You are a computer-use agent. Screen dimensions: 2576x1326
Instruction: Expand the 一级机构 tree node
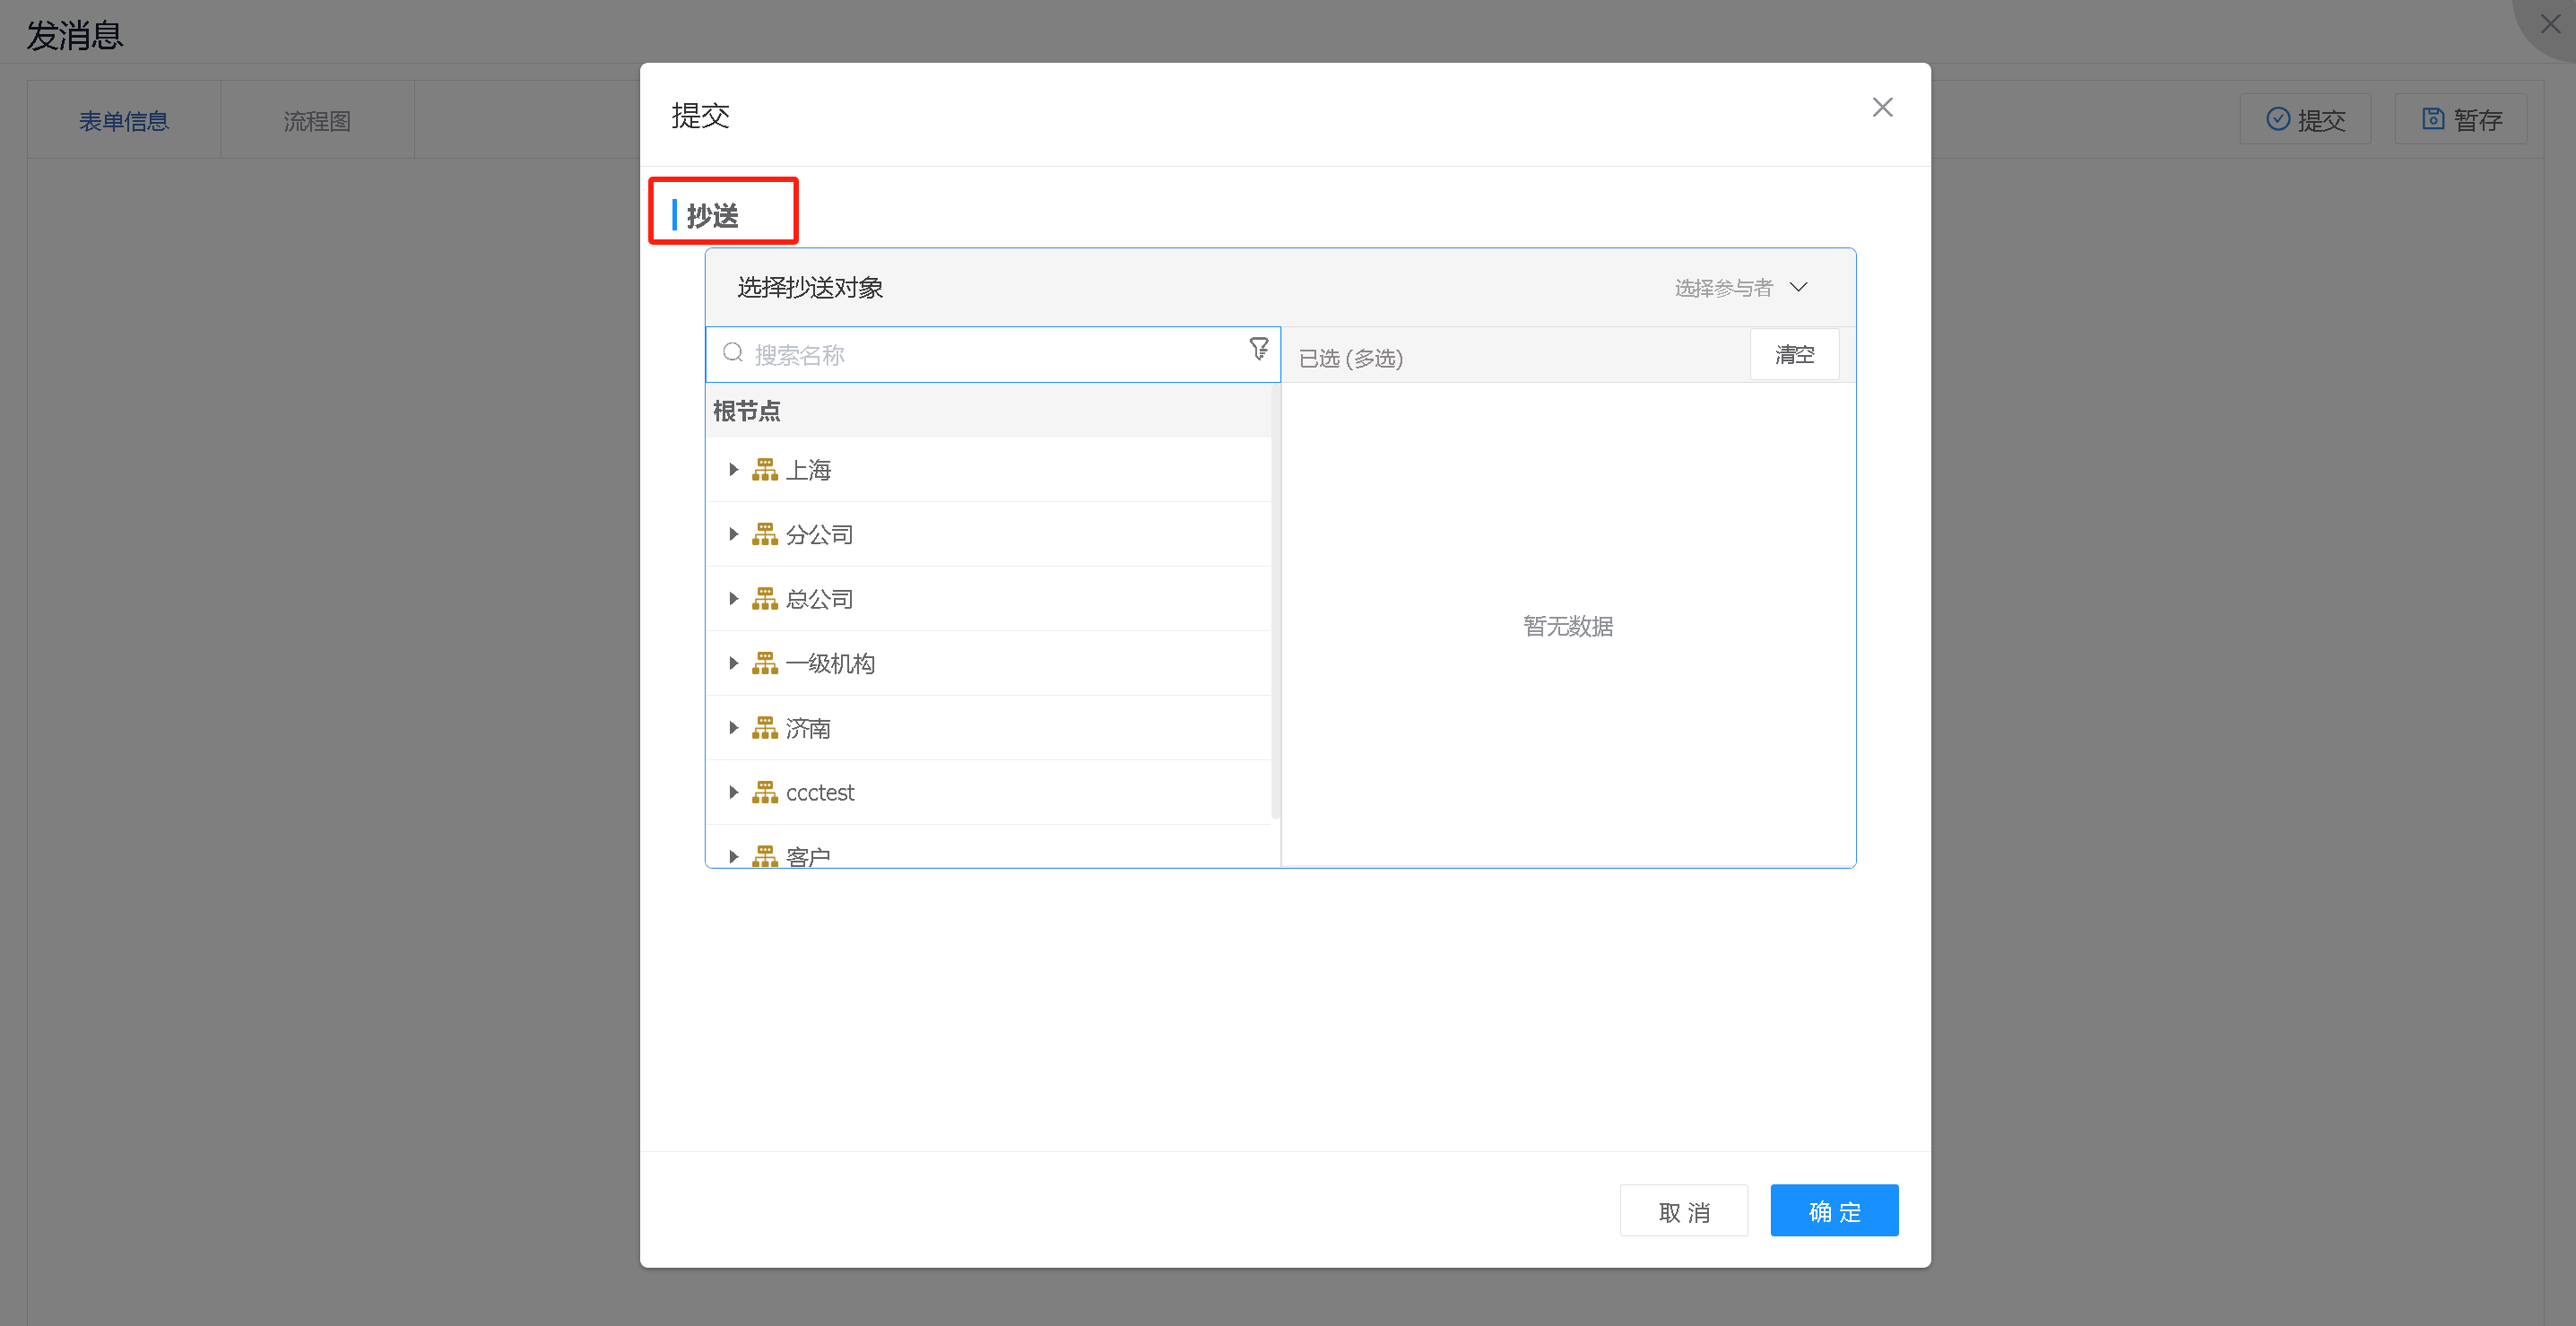click(733, 663)
